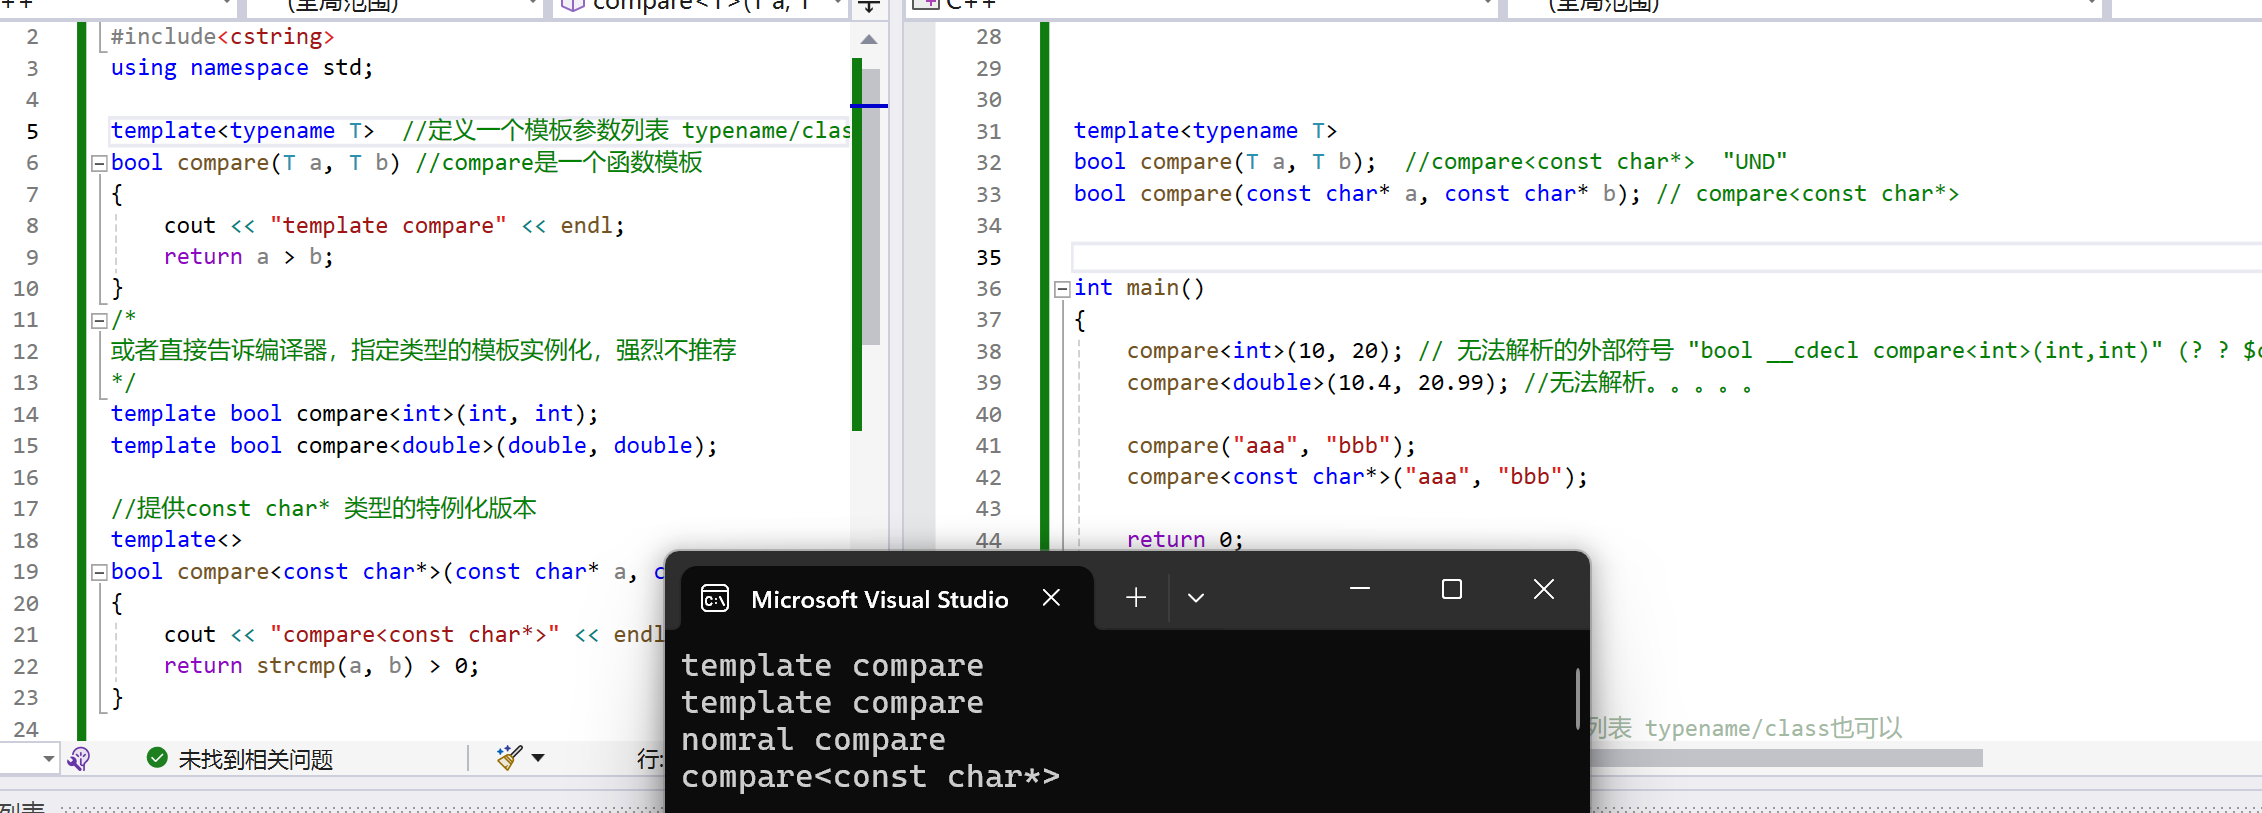Viewport: 2262px width, 813px height.
Task: Click the right editor horizontal scrollbar thumb
Action: tap(1785, 759)
